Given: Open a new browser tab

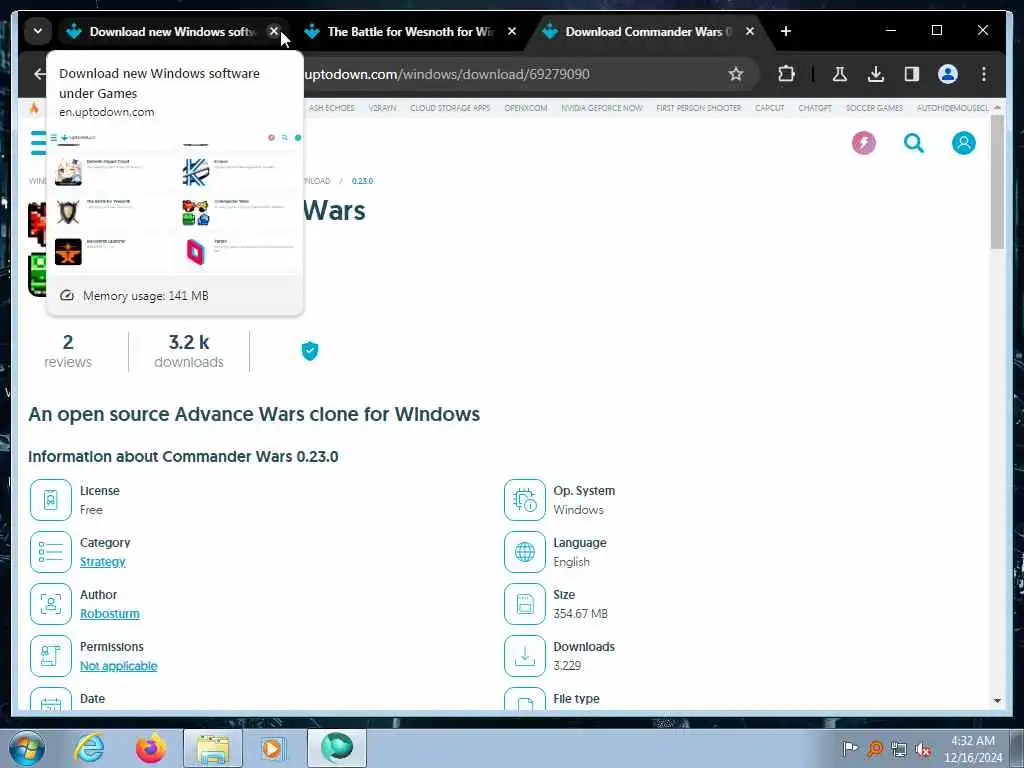Looking at the screenshot, I should (786, 31).
